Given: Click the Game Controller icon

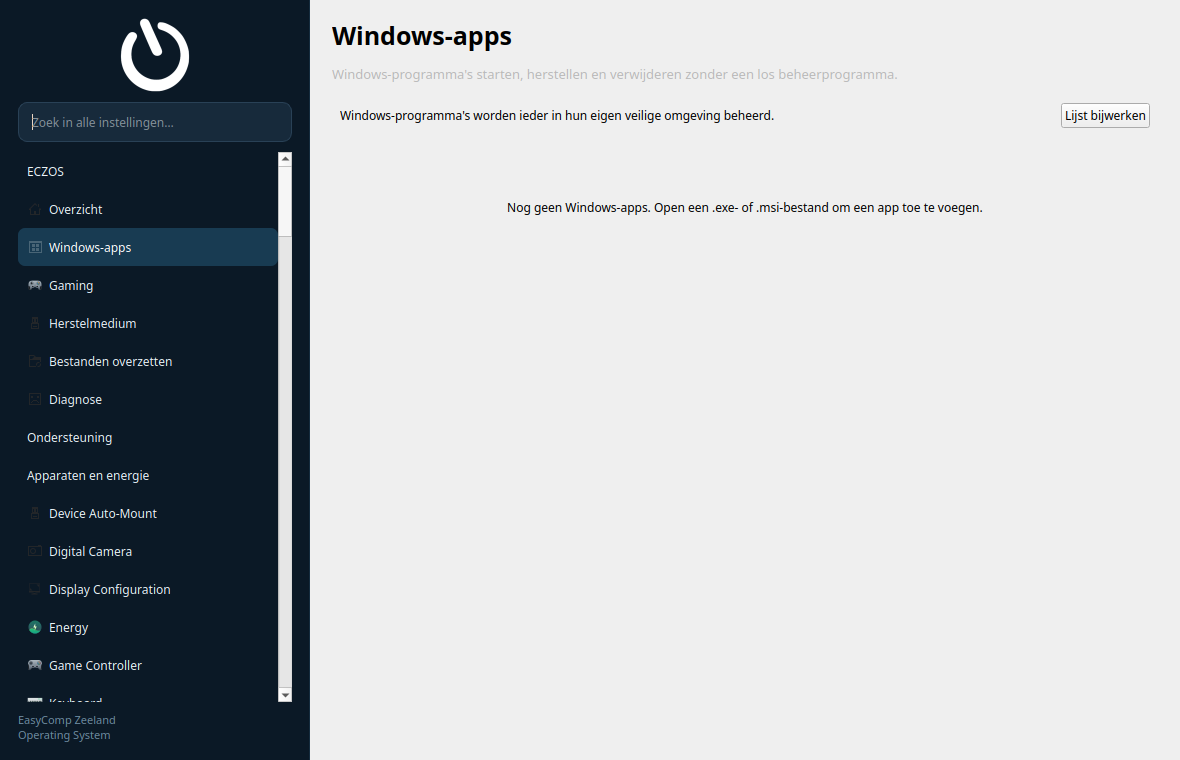Looking at the screenshot, I should 35,665.
